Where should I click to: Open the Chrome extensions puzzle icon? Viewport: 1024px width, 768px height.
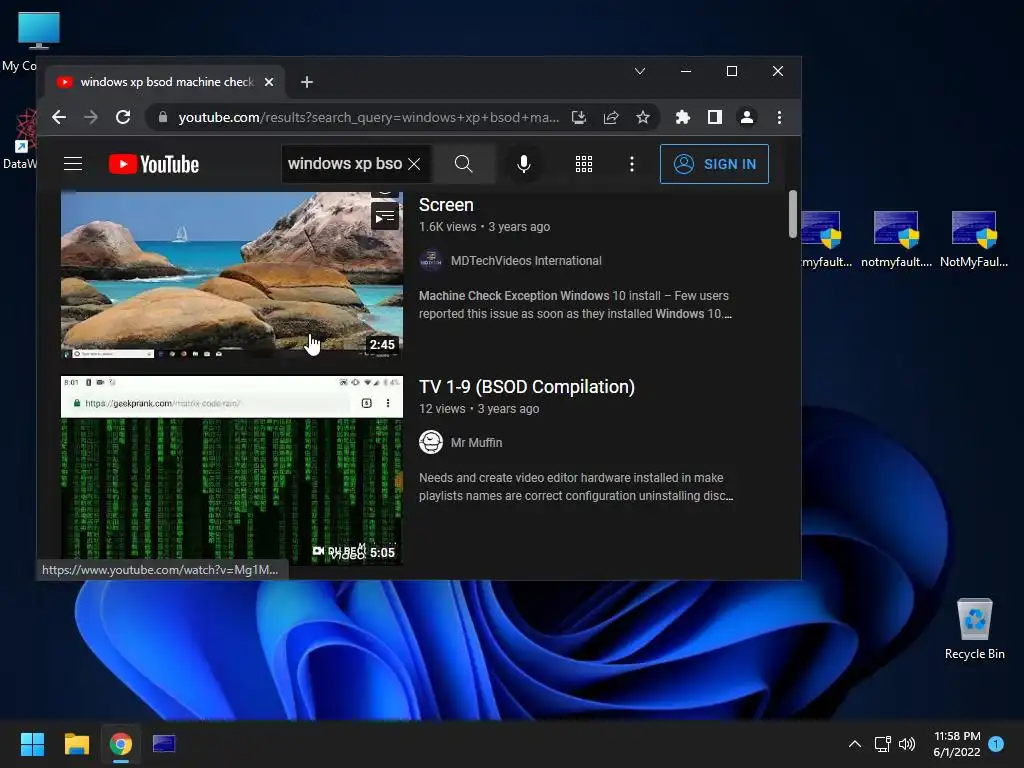(682, 117)
